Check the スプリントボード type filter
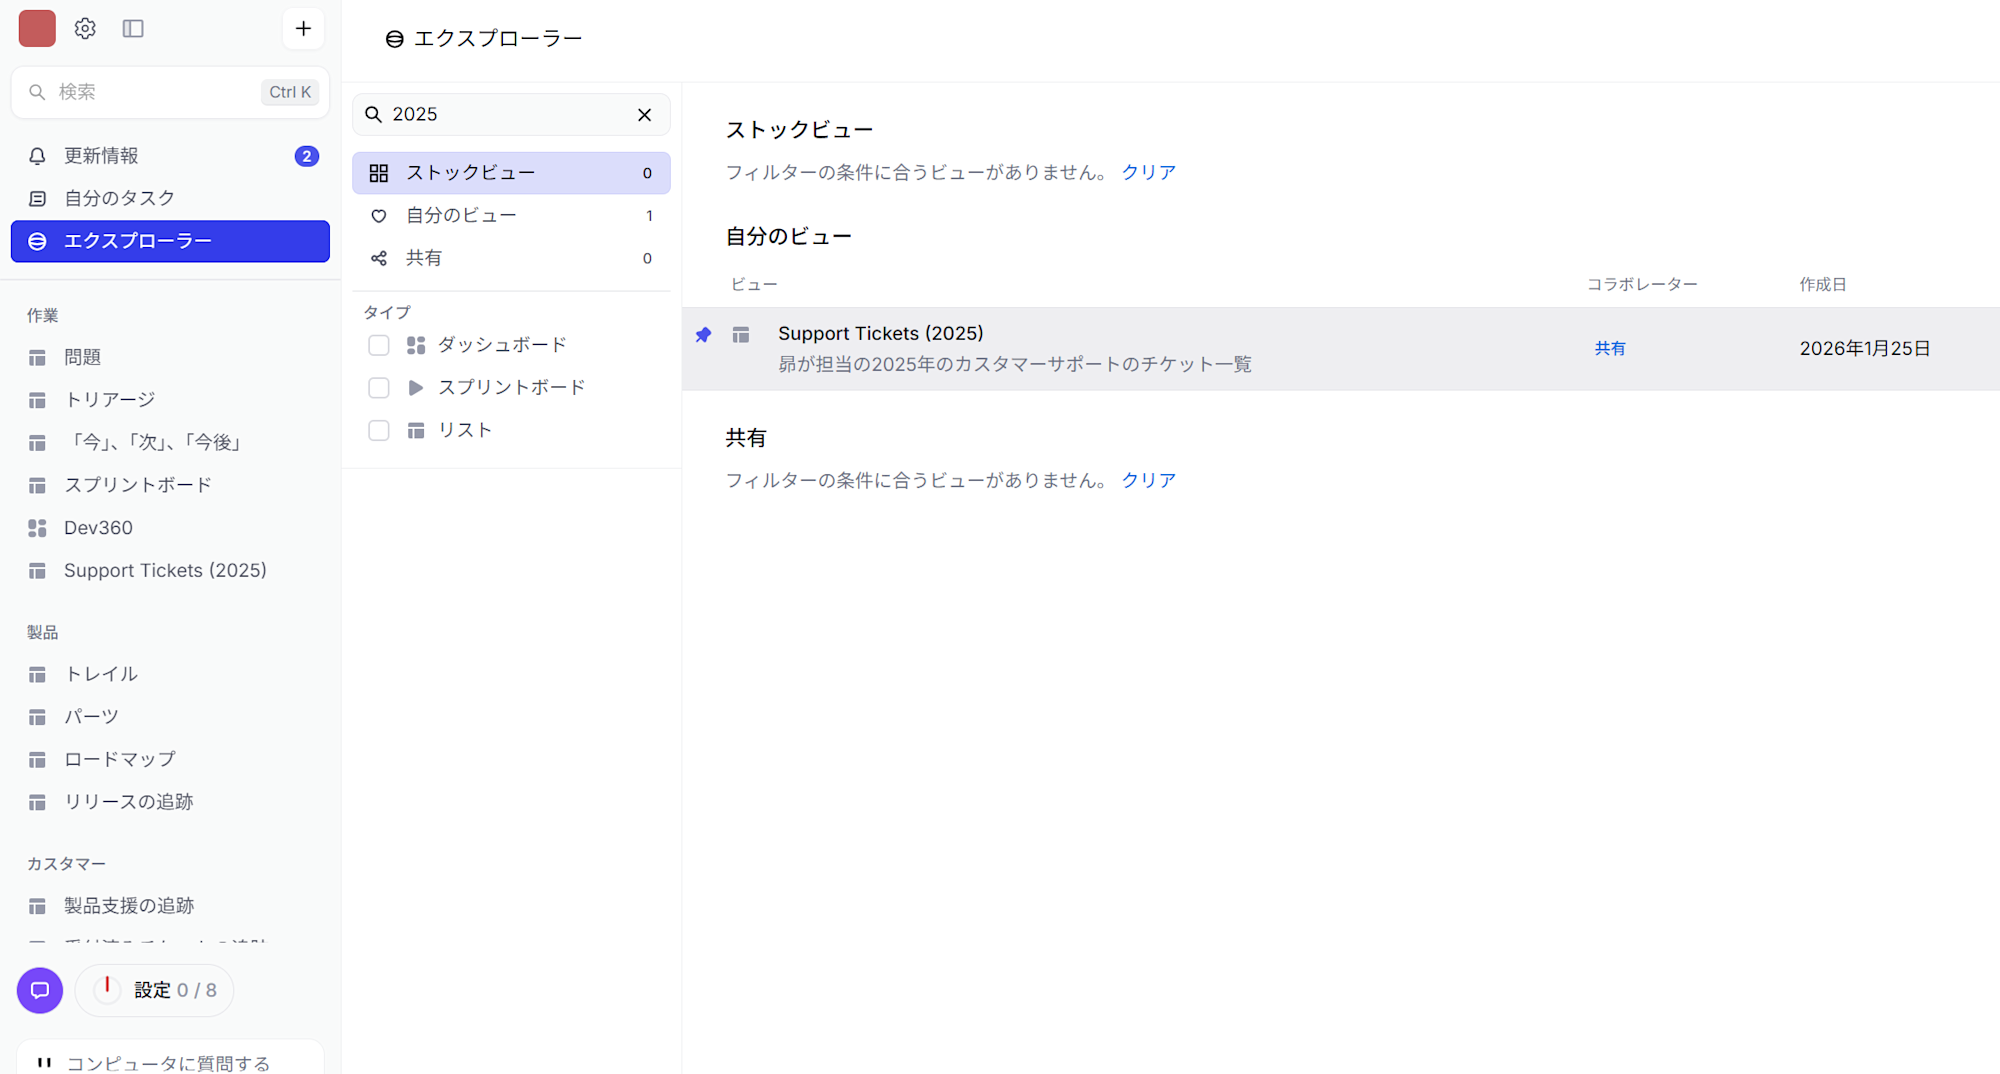 click(x=378, y=387)
